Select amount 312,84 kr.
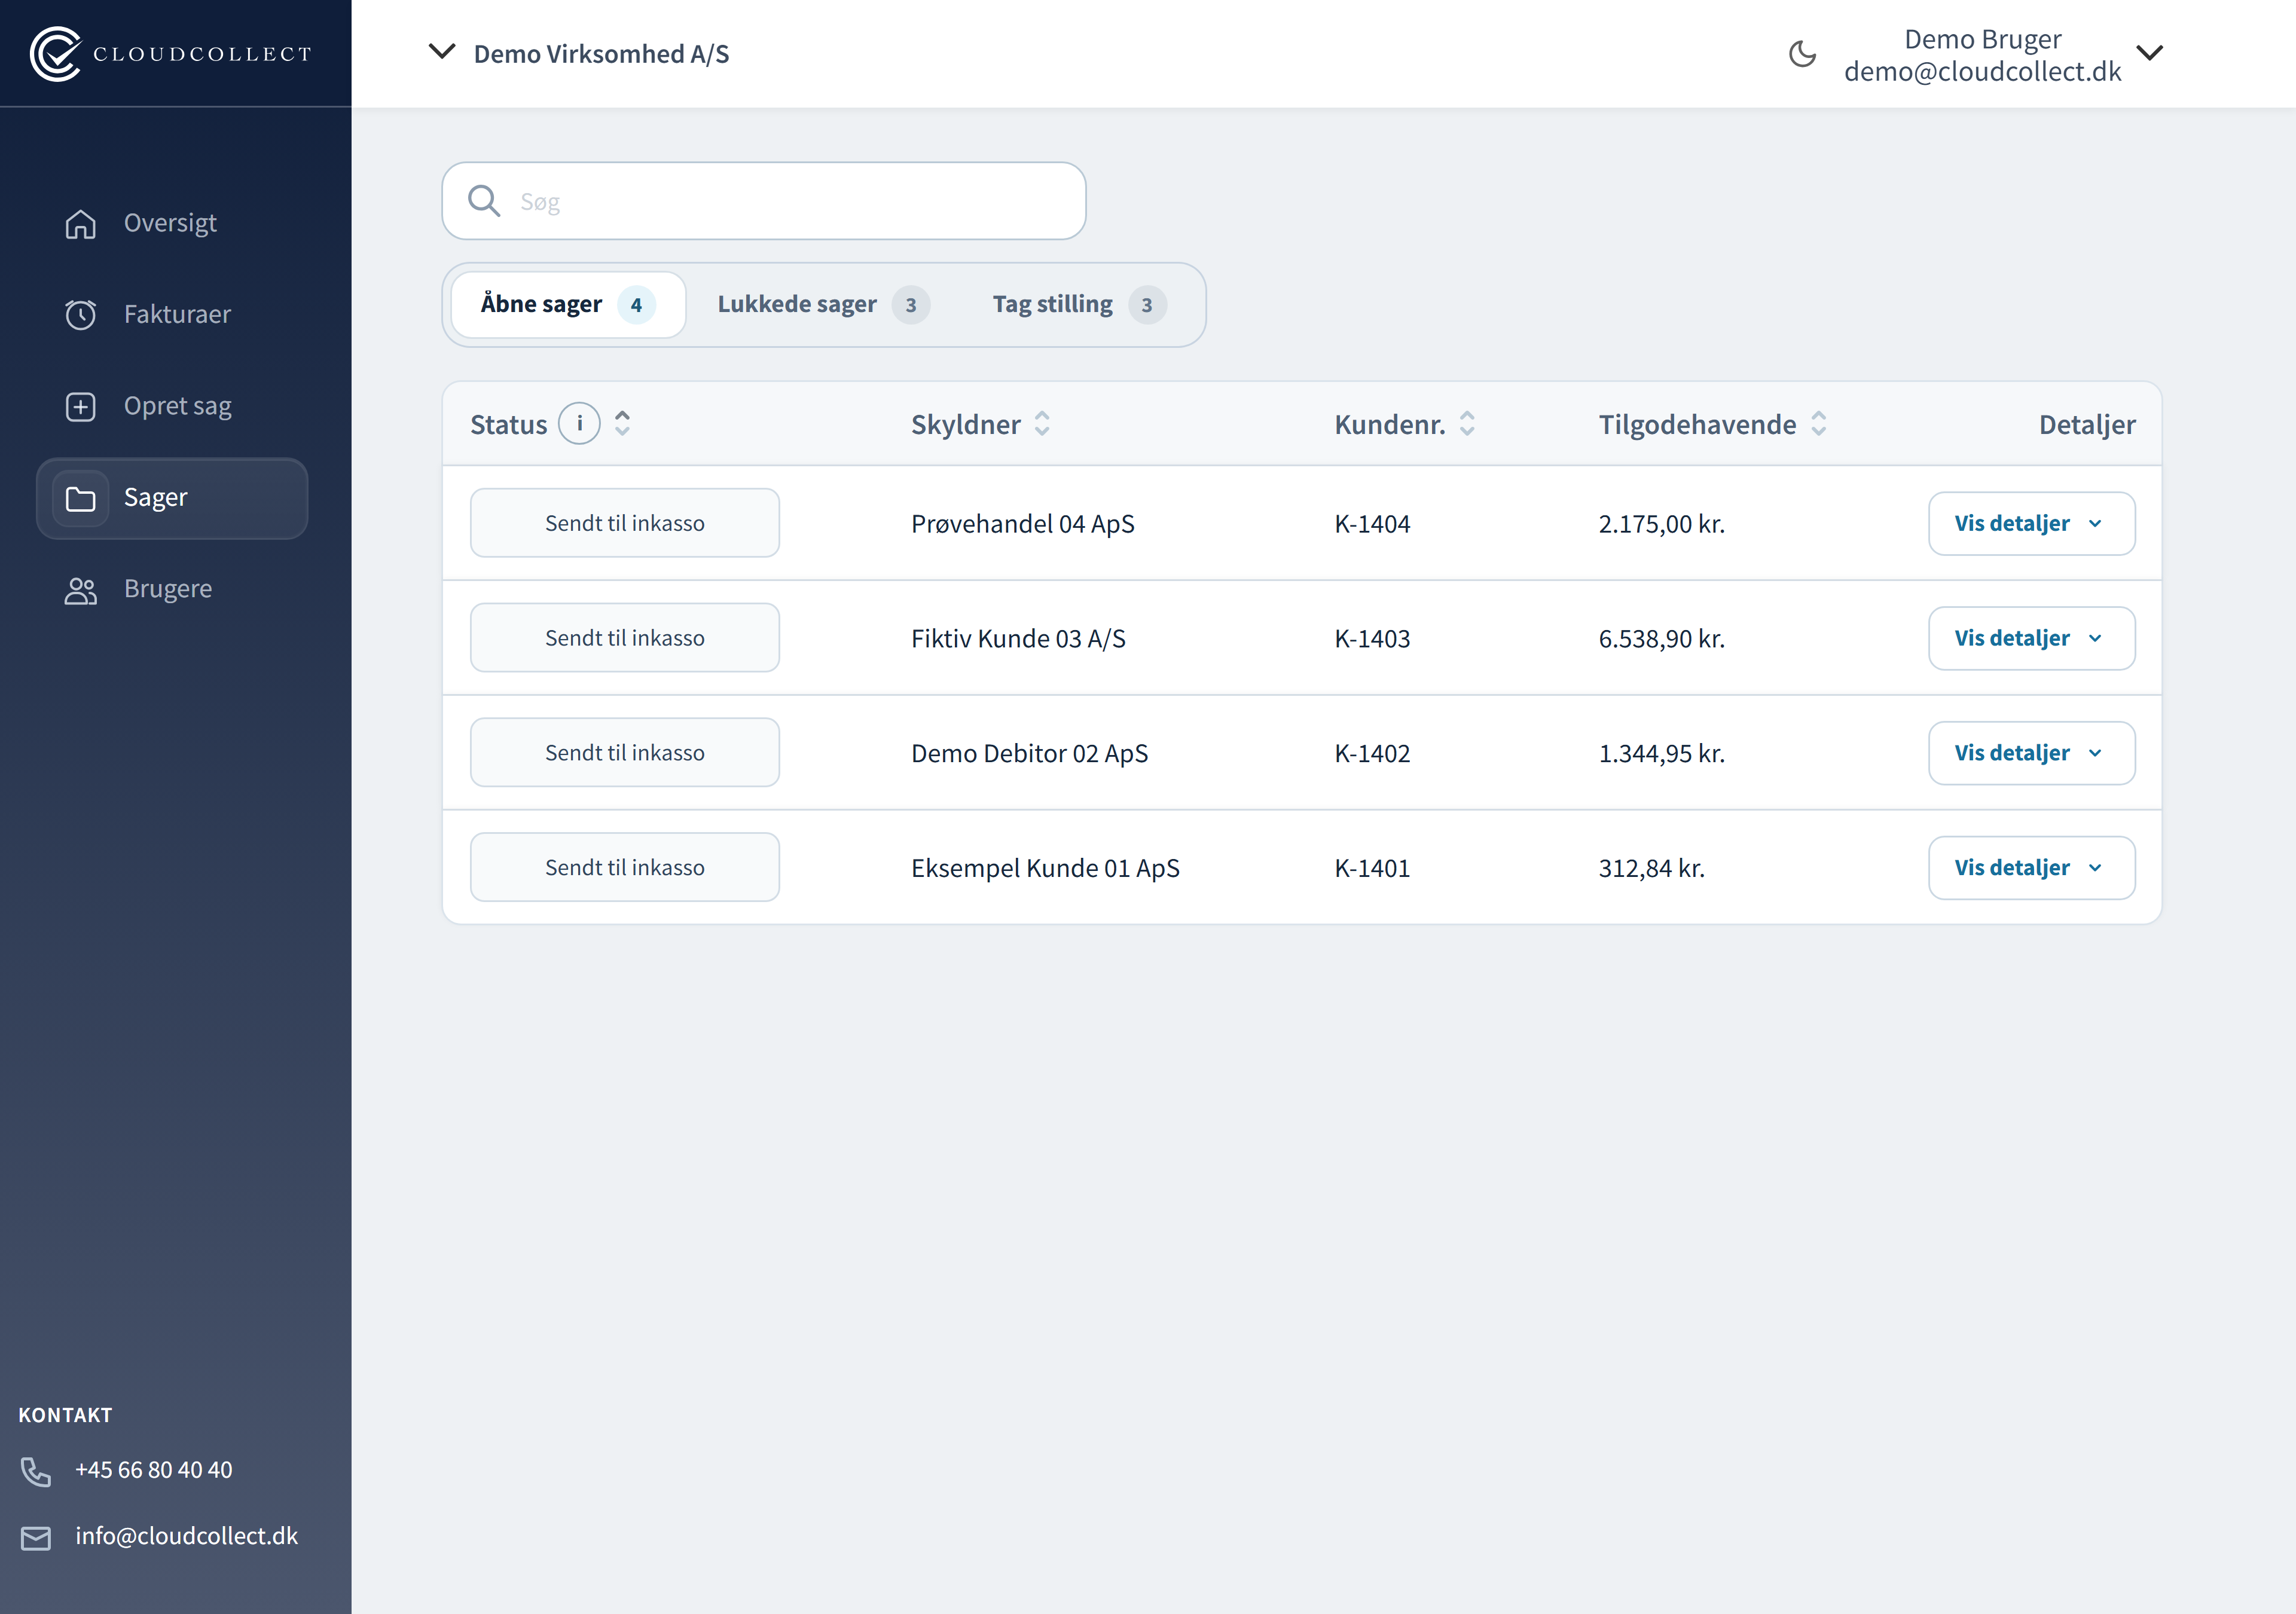This screenshot has height=1614, width=2296. [x=1652, y=868]
